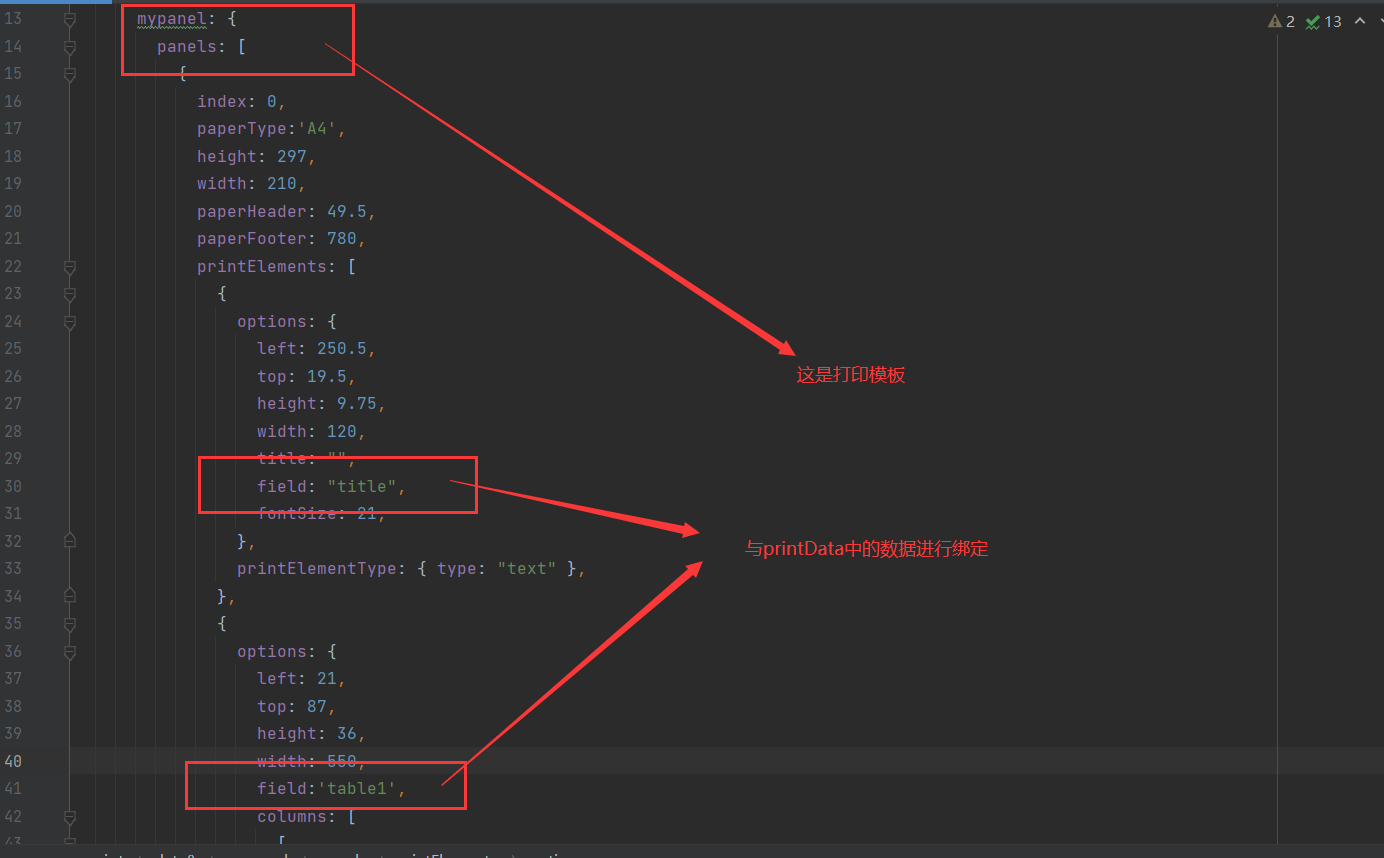Click the 'columns: [' code text
This screenshot has height=858, width=1384.
pos(306,816)
